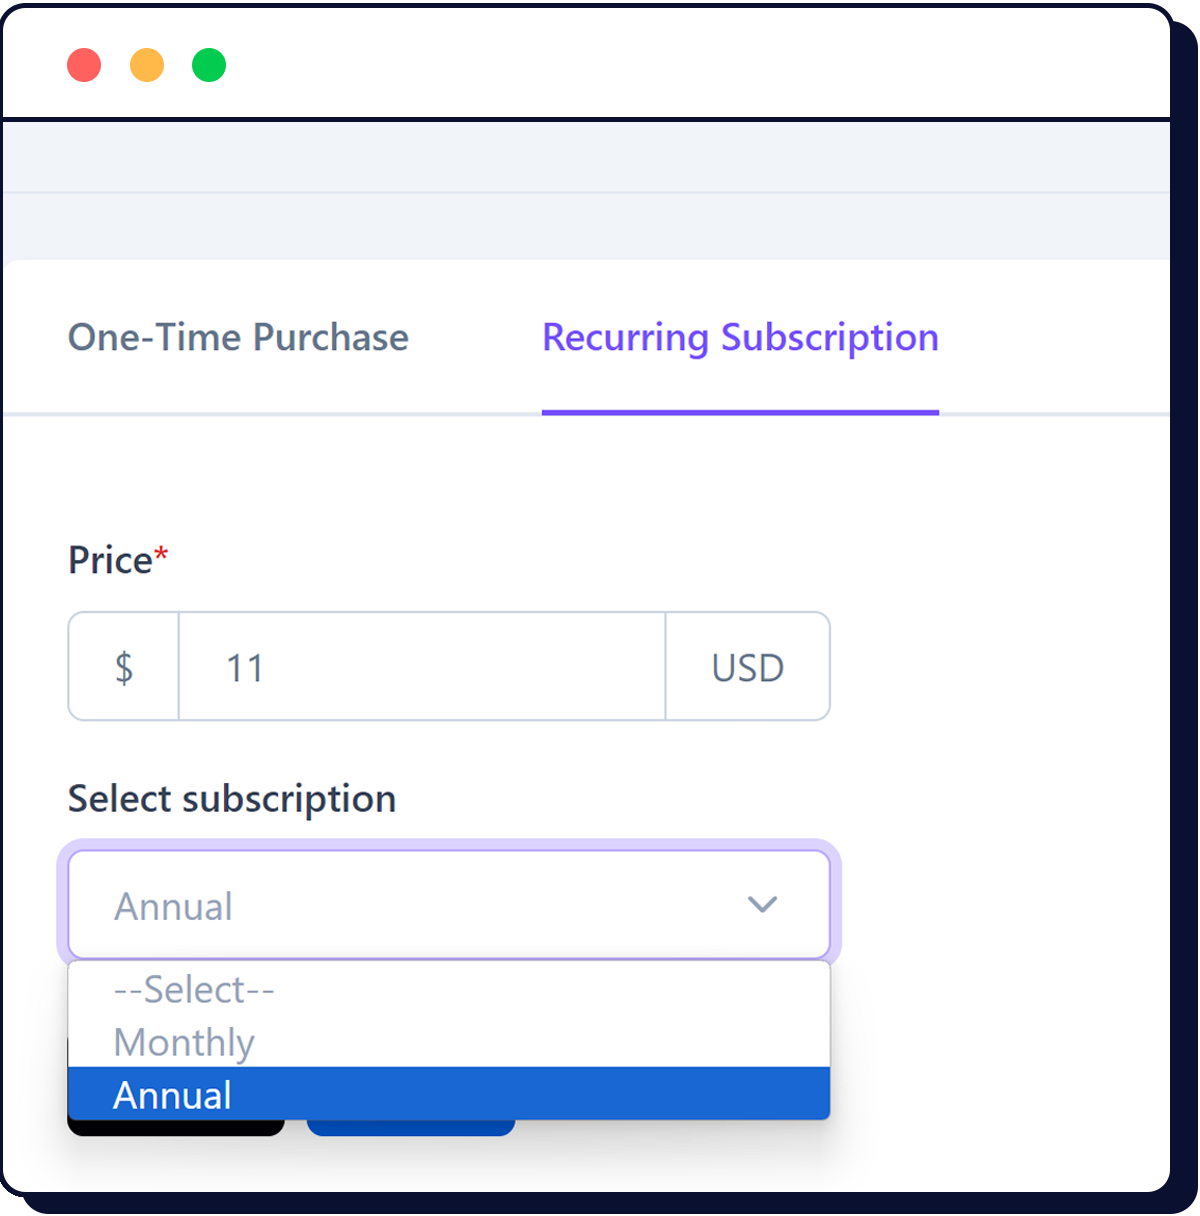Click the red close window dot

(x=84, y=65)
